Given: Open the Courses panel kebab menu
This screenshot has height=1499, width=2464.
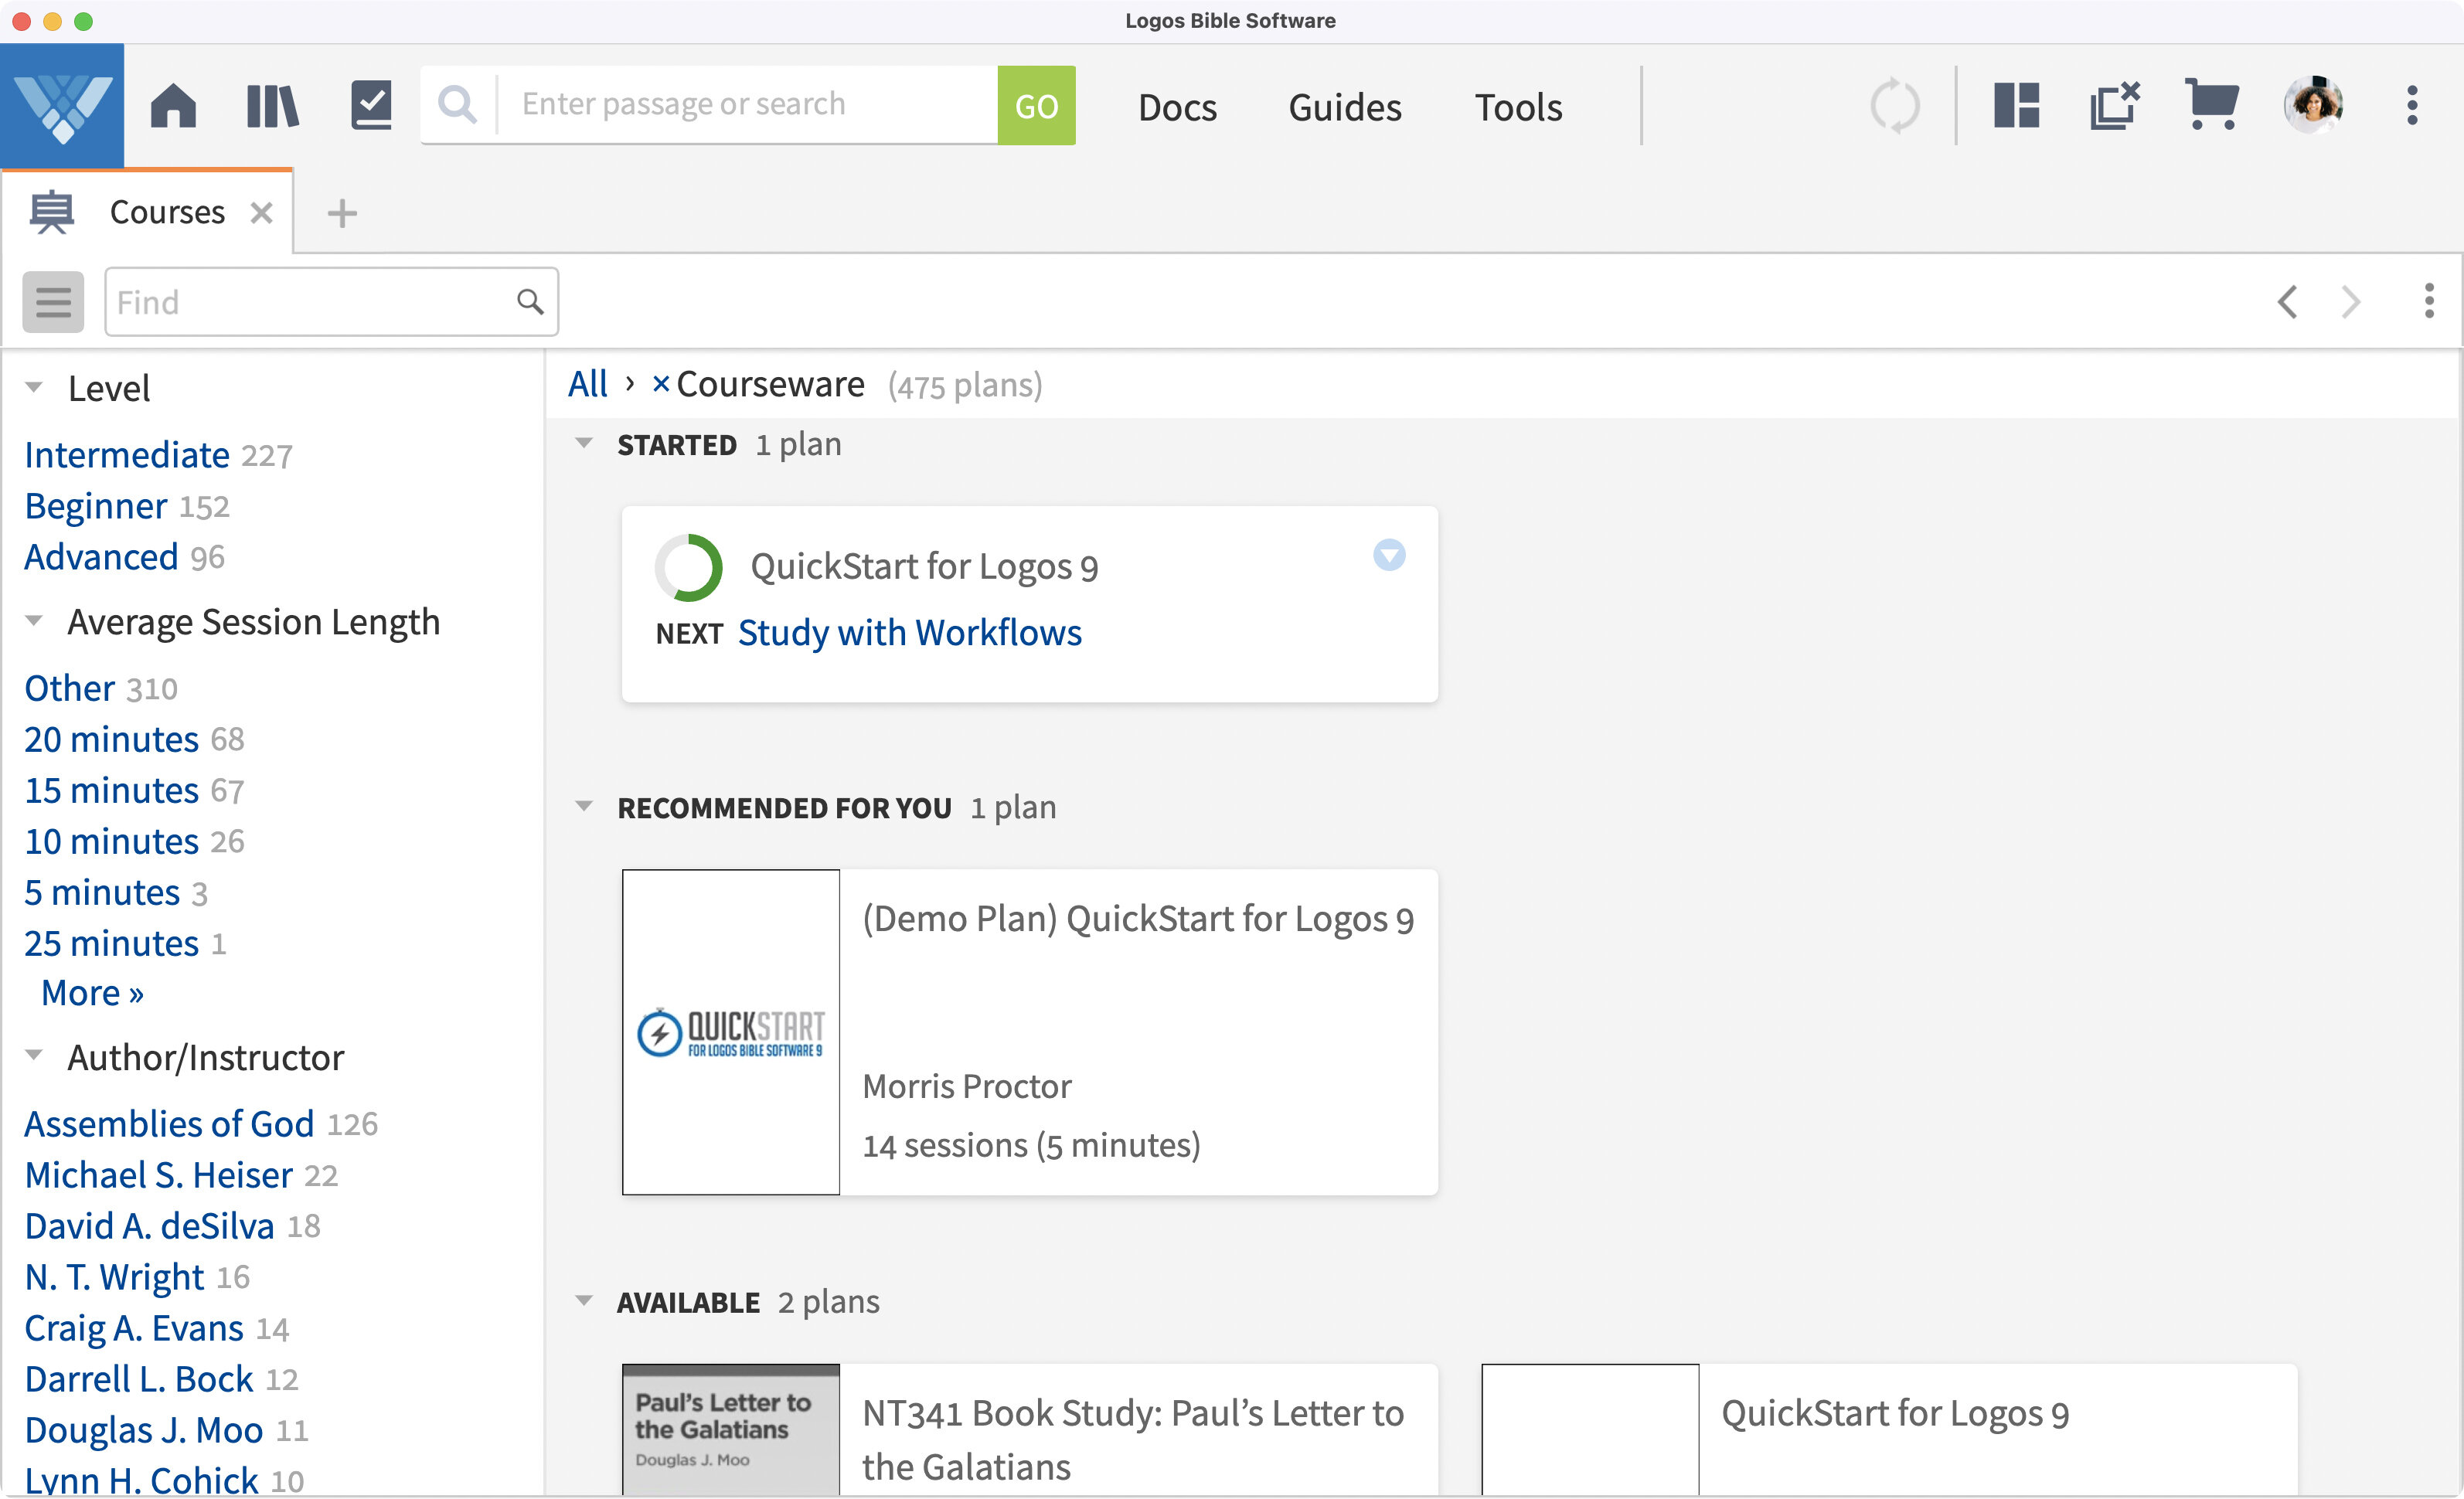Looking at the screenshot, I should [2429, 301].
